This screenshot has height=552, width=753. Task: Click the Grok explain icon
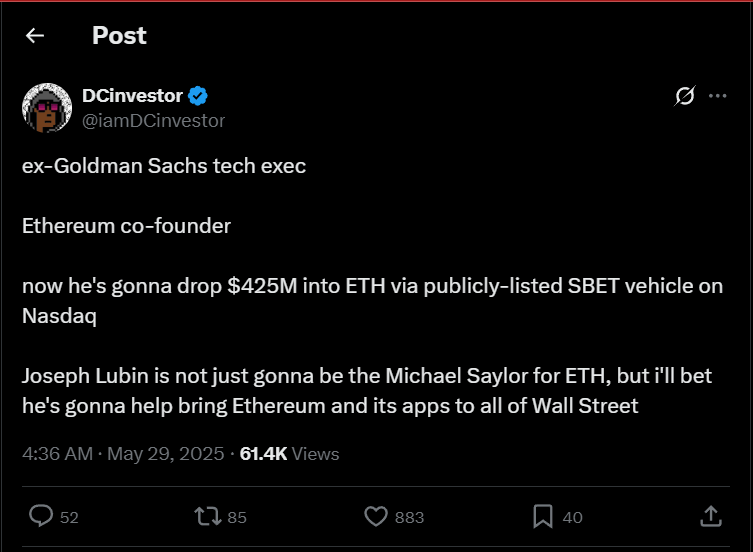(x=685, y=96)
